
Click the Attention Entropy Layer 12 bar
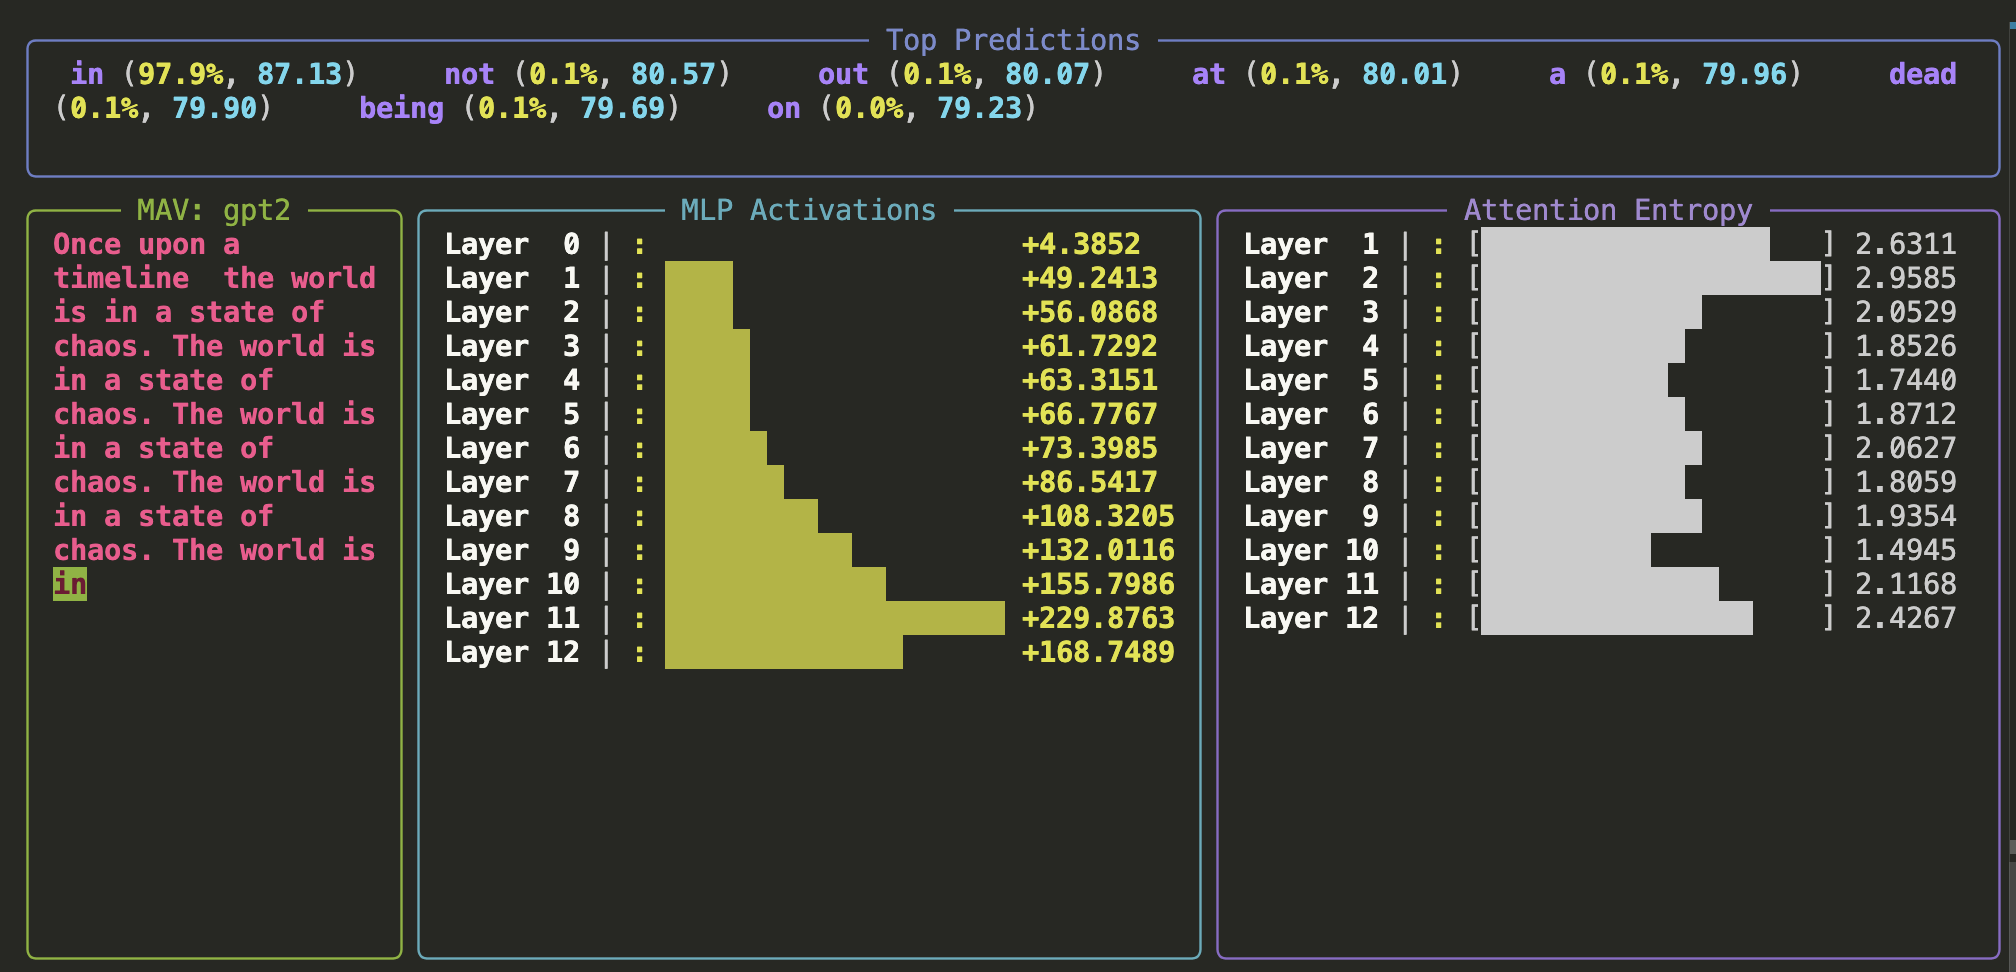1617,618
